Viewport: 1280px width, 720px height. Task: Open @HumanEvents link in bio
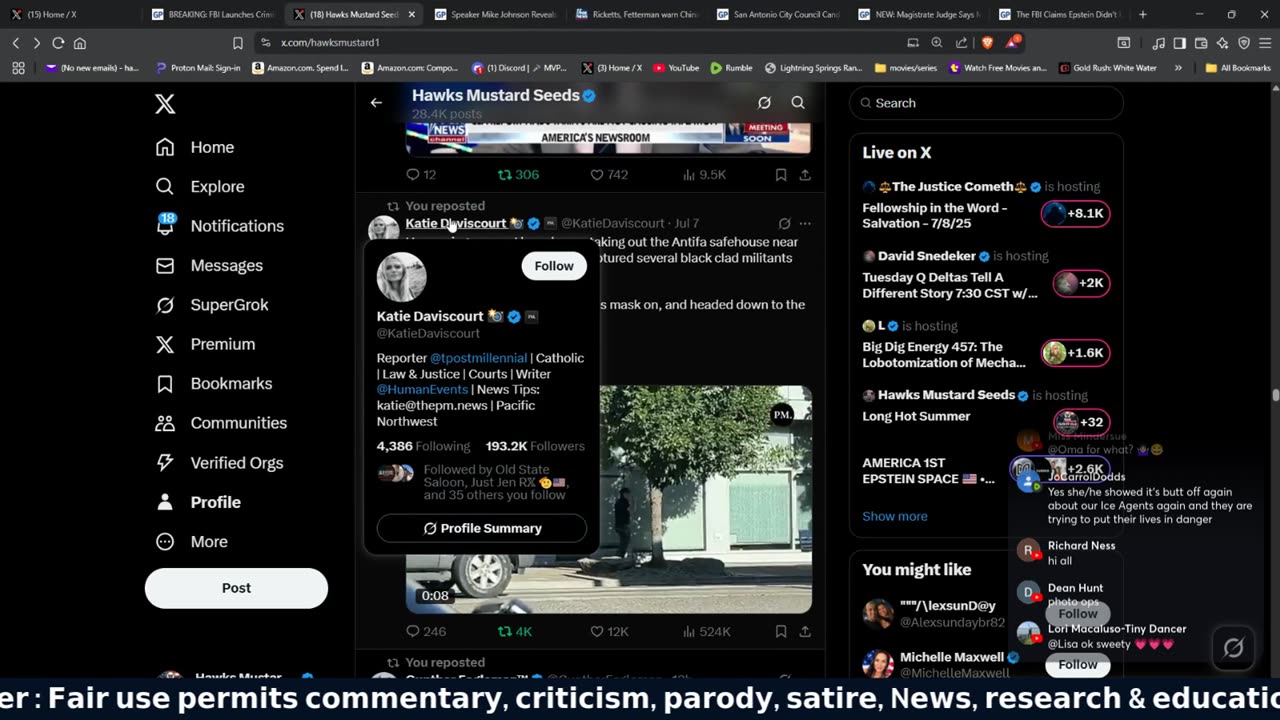tap(422, 389)
